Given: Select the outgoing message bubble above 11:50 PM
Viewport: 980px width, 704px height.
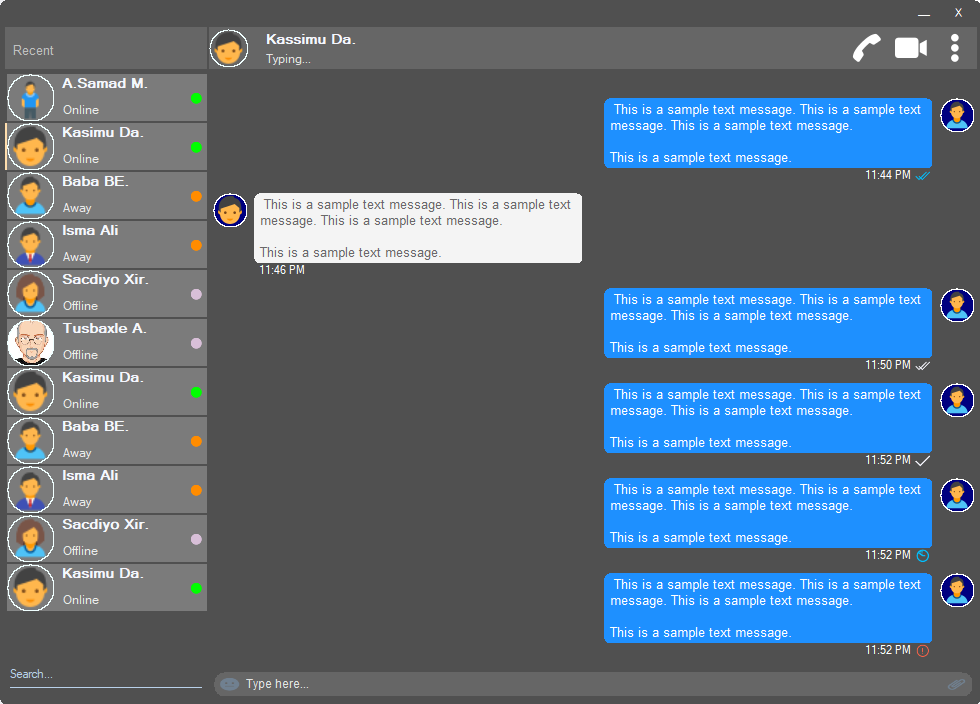Looking at the screenshot, I should [768, 323].
